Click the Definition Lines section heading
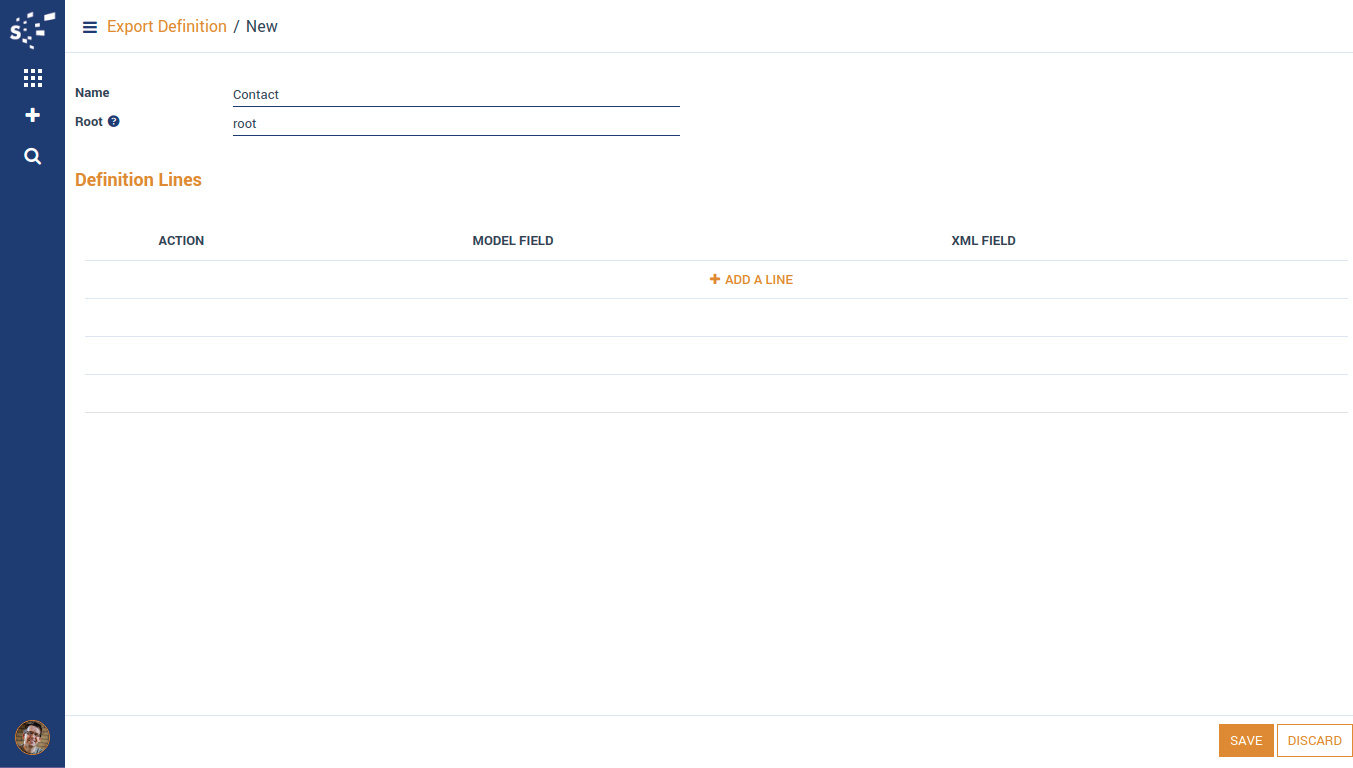This screenshot has height=768, width=1353. (138, 180)
